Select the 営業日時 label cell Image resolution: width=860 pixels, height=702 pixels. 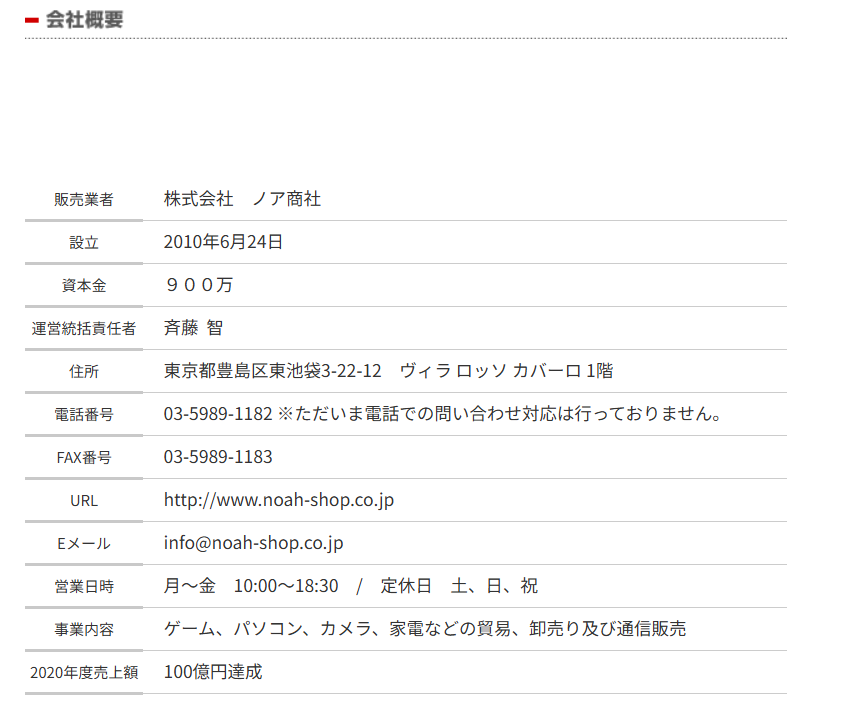pos(84,586)
